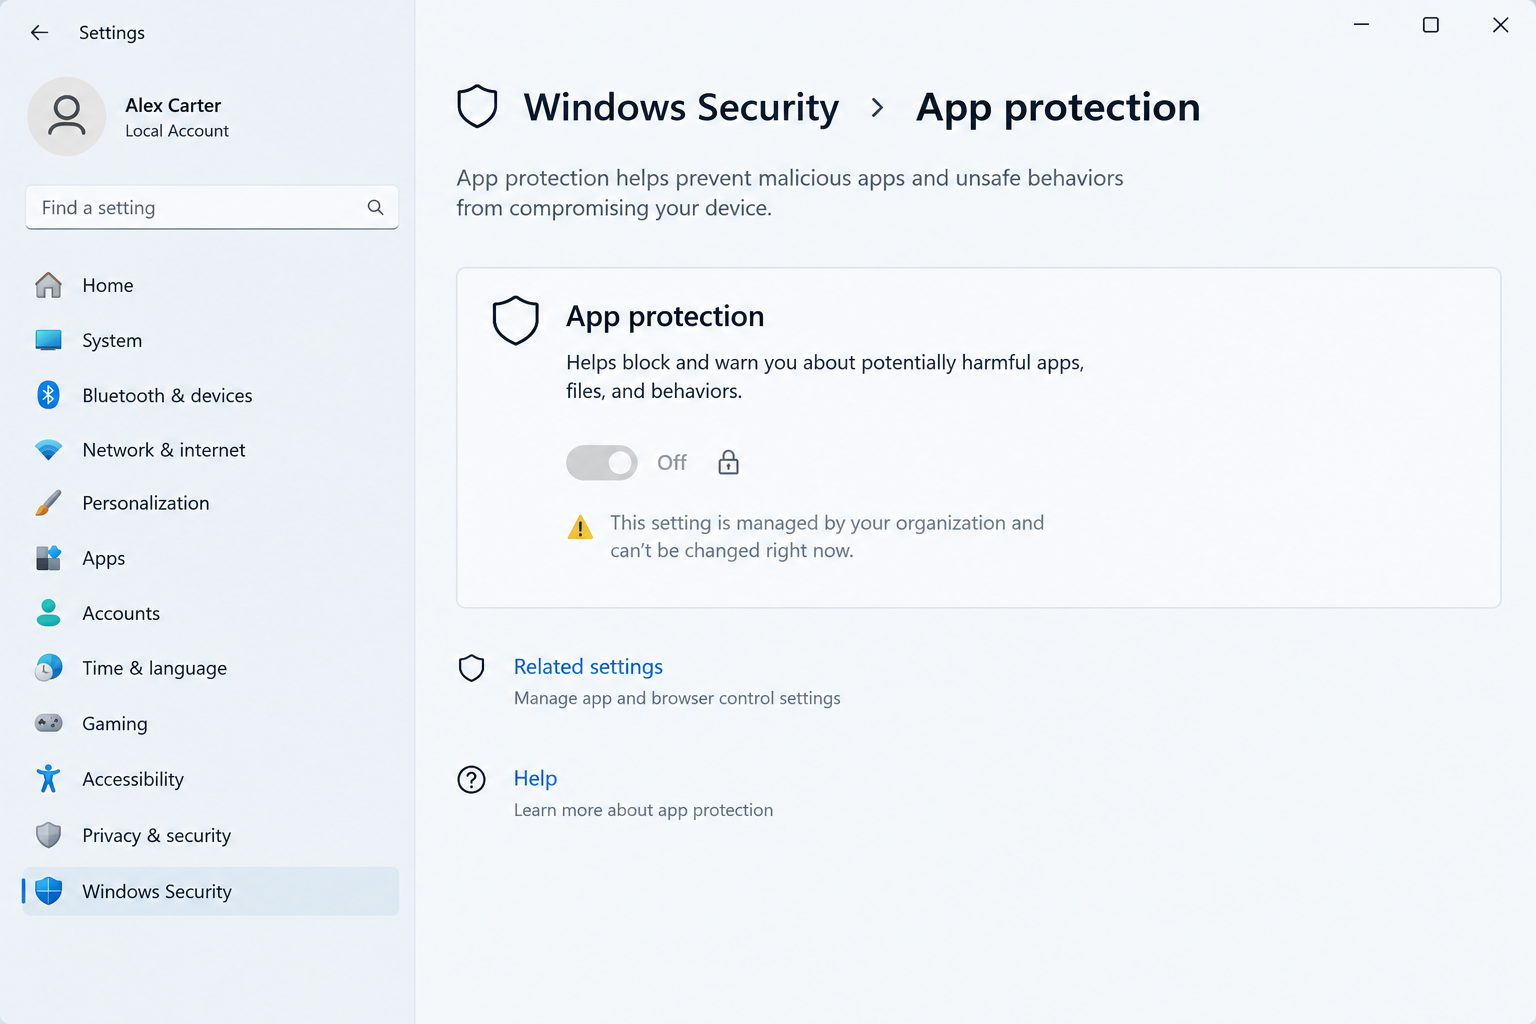The width and height of the screenshot is (1536, 1024).
Task: Click Windows Security in the breadcrumb
Action: click(681, 107)
